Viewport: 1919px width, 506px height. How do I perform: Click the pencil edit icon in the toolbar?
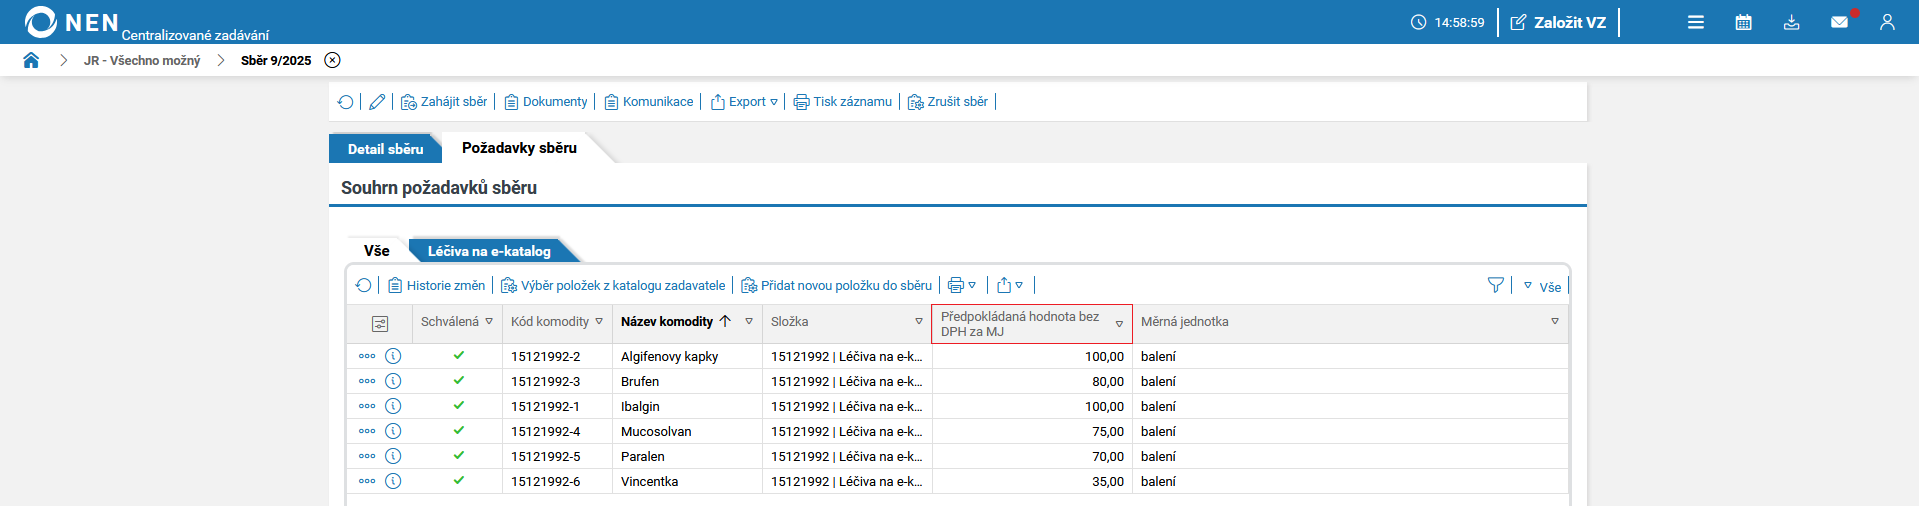coord(377,102)
